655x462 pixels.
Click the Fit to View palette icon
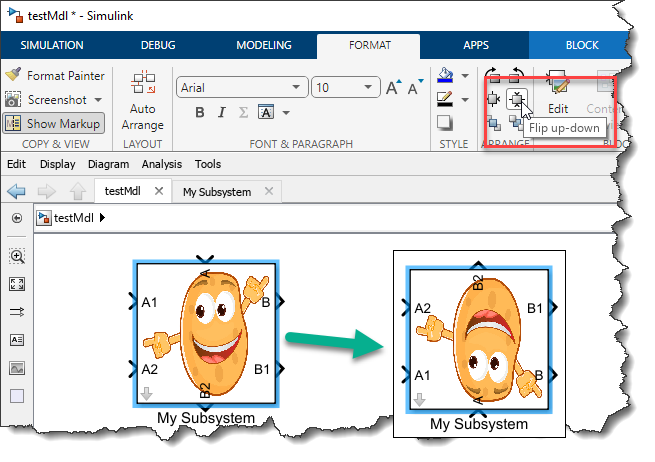(x=17, y=284)
